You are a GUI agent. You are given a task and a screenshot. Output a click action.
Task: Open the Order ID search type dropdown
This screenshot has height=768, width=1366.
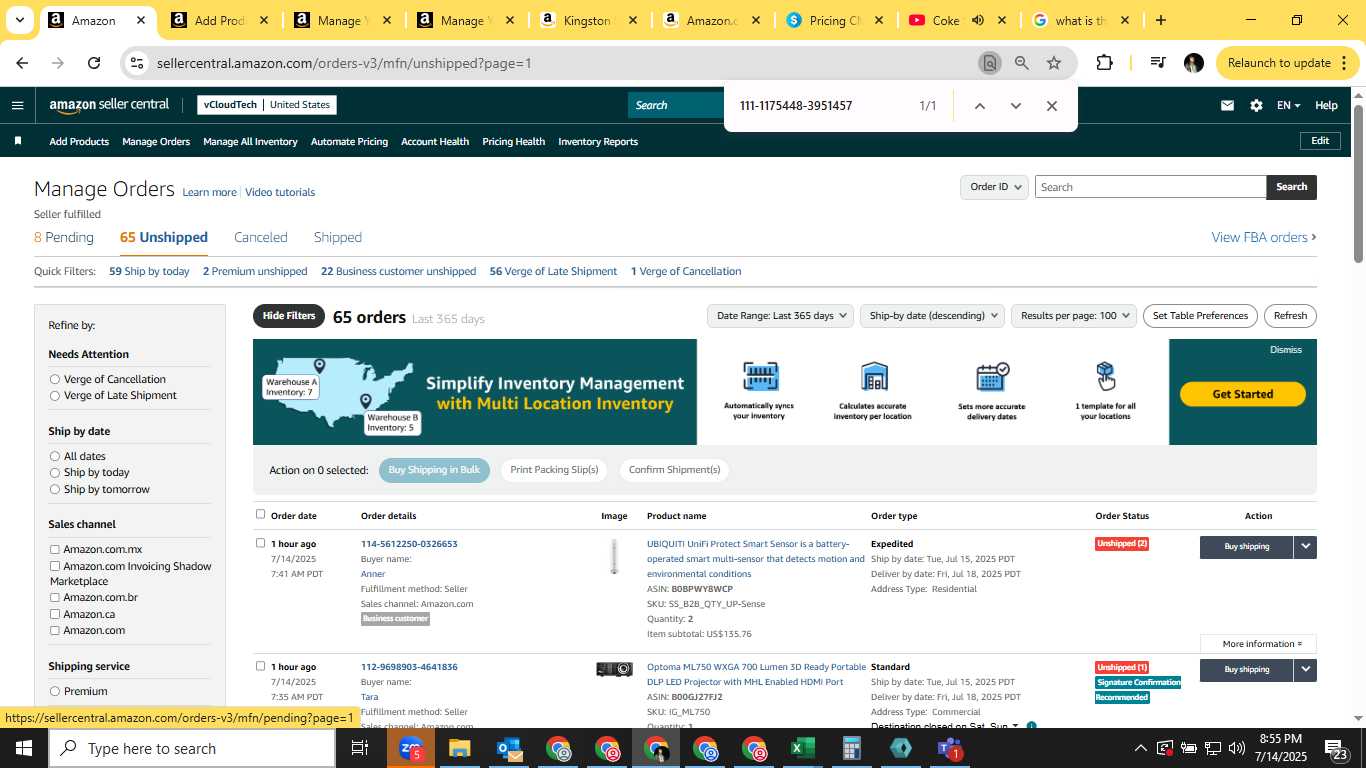pyautogui.click(x=995, y=187)
